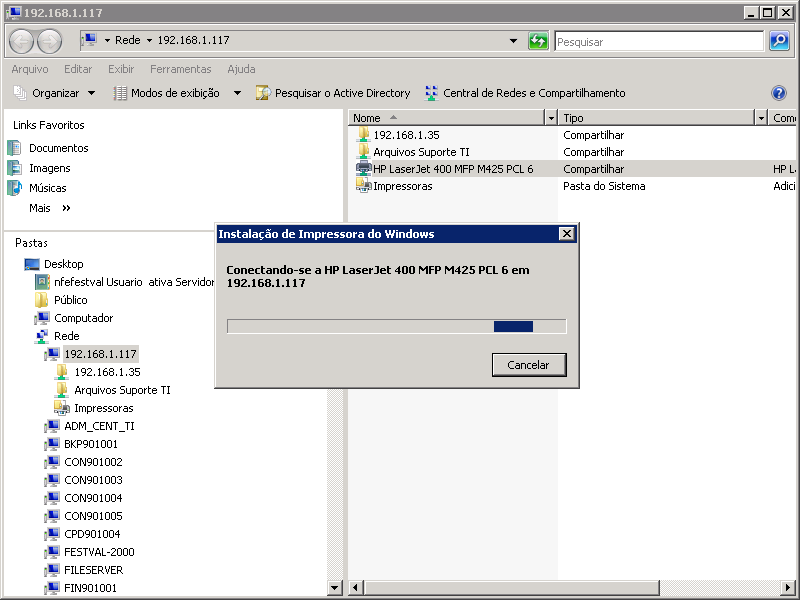
Task: Sort by the Nome column header
Action: click(446, 118)
